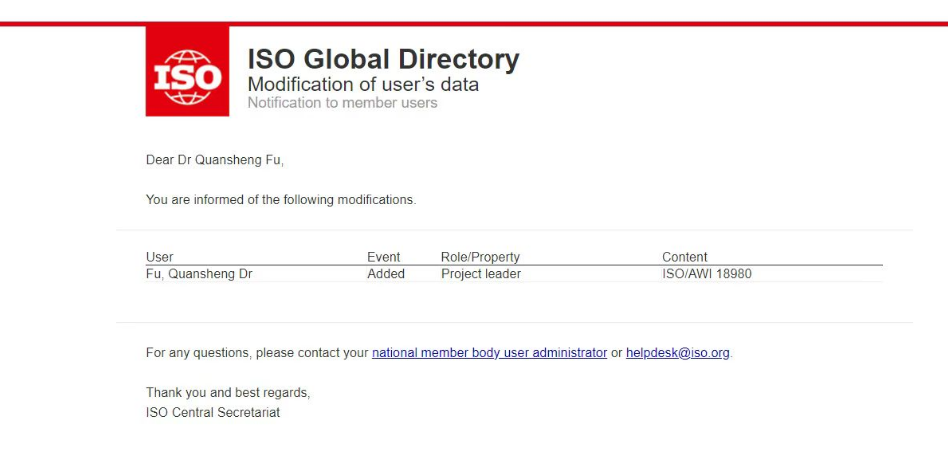Select the ISO/AWI 18980 content cell
Viewport: 948px width, 476px height.
(x=706, y=274)
